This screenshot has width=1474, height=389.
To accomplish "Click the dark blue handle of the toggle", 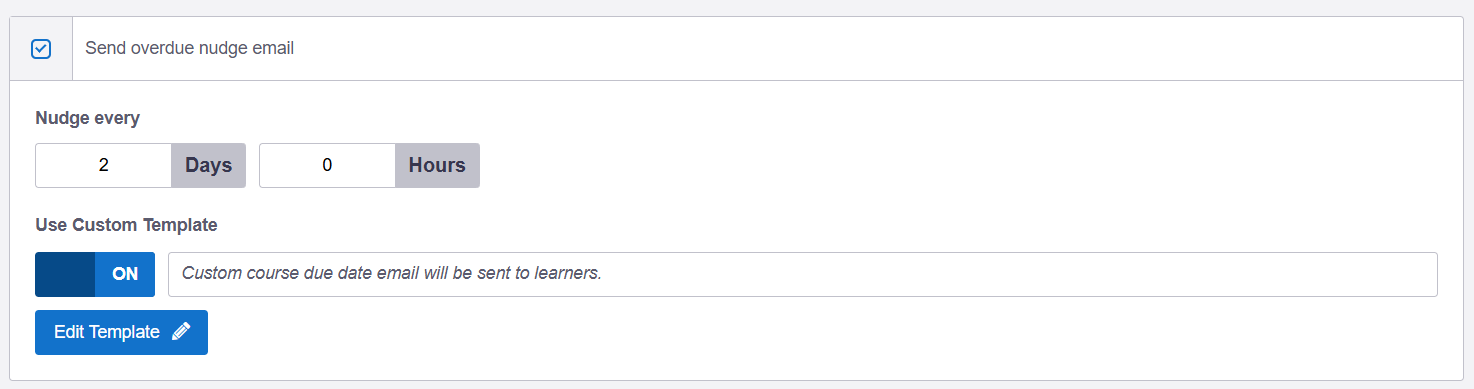I will coord(65,274).
